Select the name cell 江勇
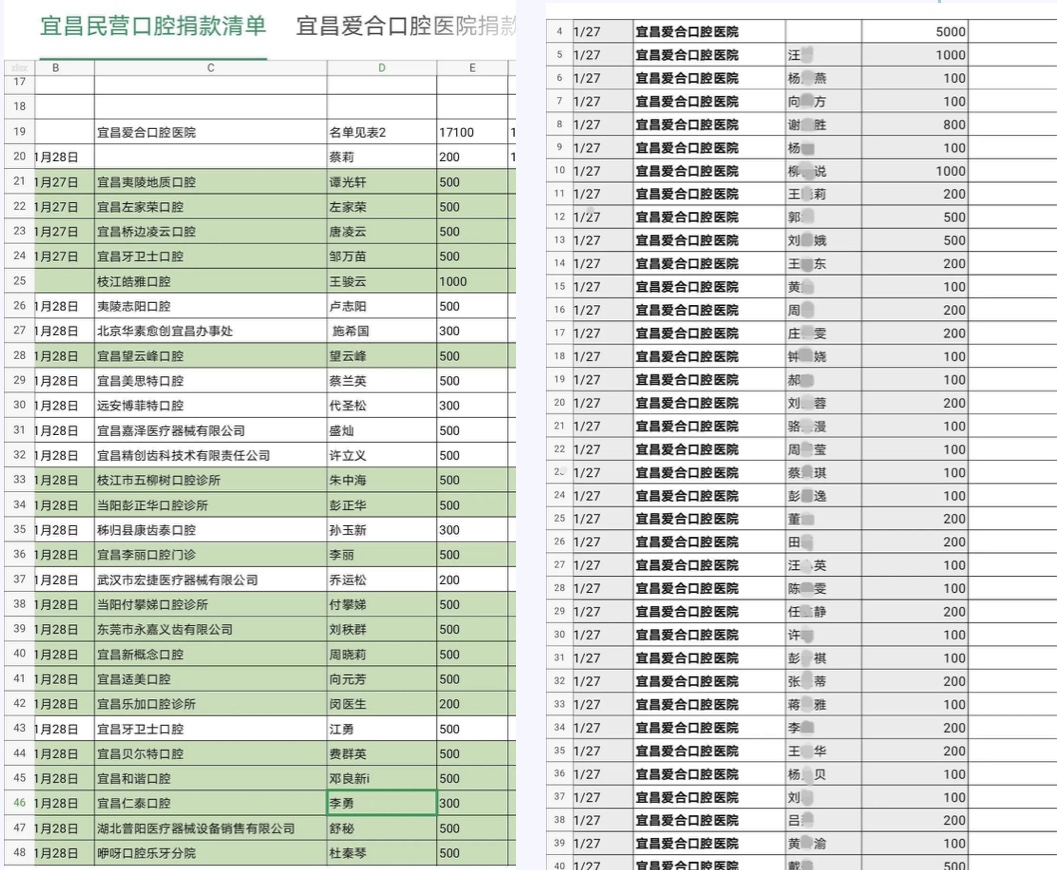 (x=382, y=729)
